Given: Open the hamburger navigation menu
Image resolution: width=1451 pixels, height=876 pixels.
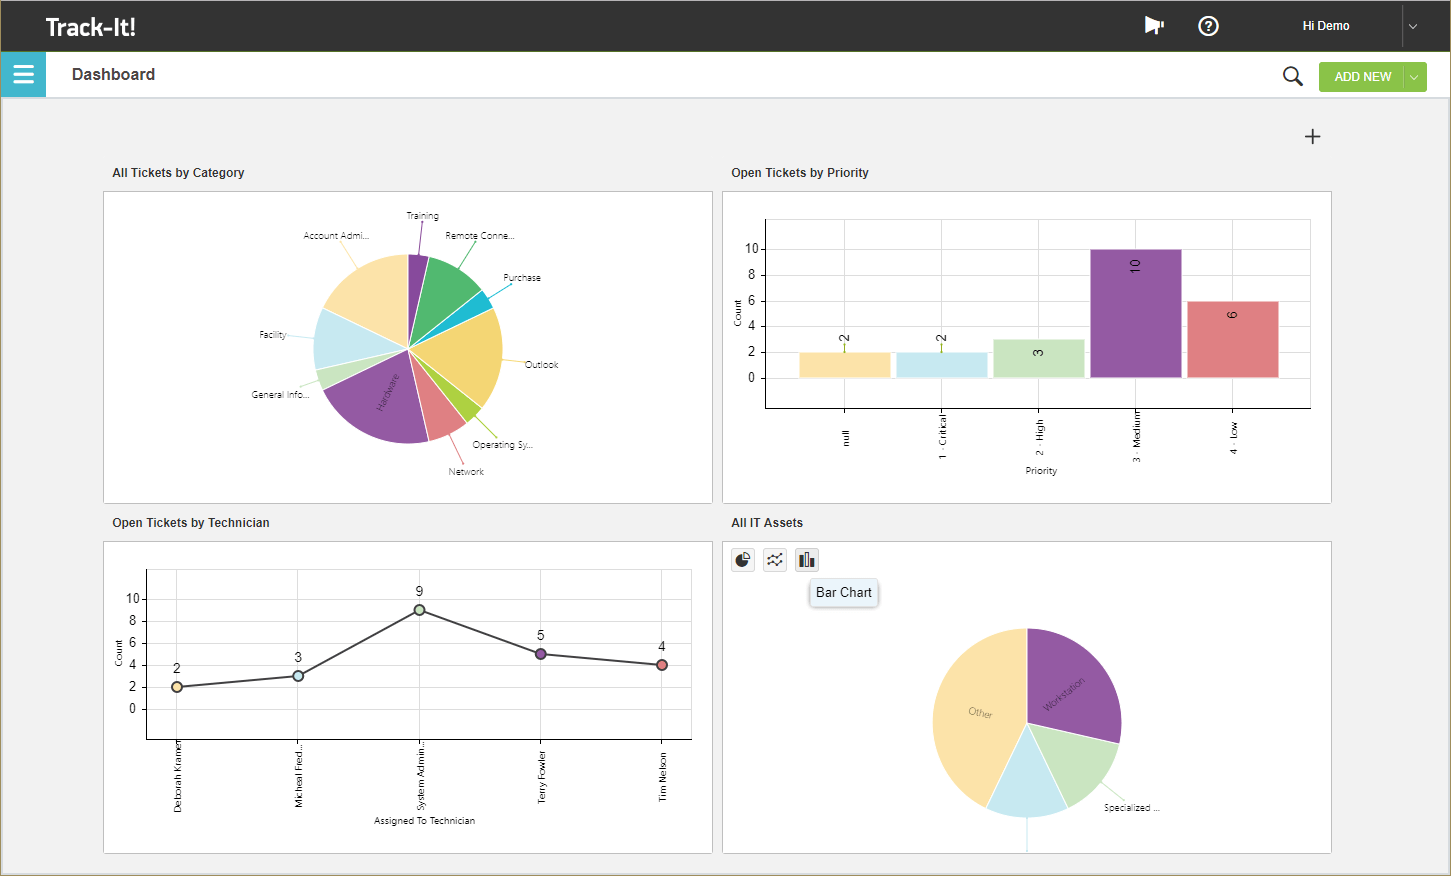Looking at the screenshot, I should point(22,74).
